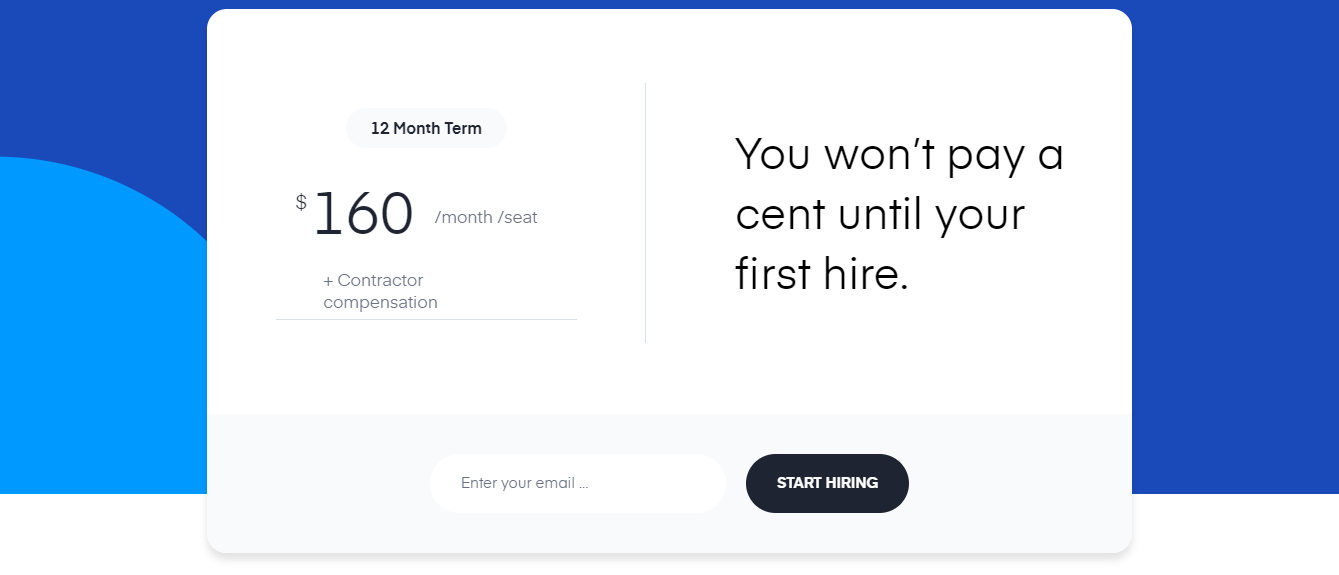
Task: Click the /month label
Action: 463,217
